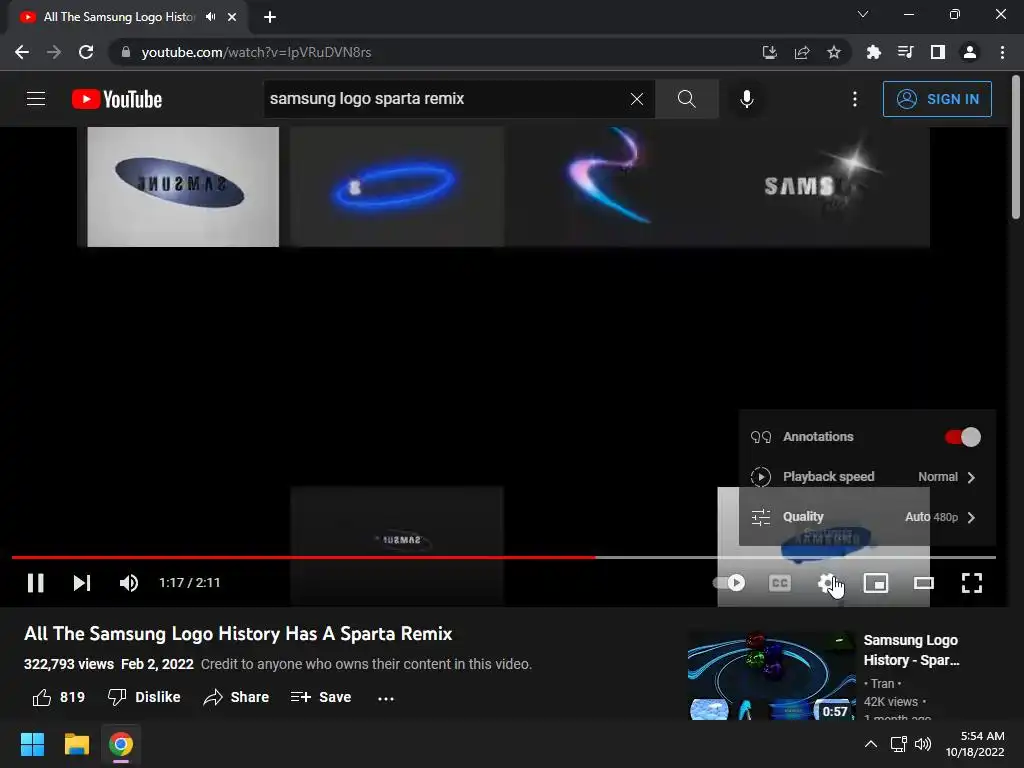Expand Playback speed chevron arrow

(971, 477)
